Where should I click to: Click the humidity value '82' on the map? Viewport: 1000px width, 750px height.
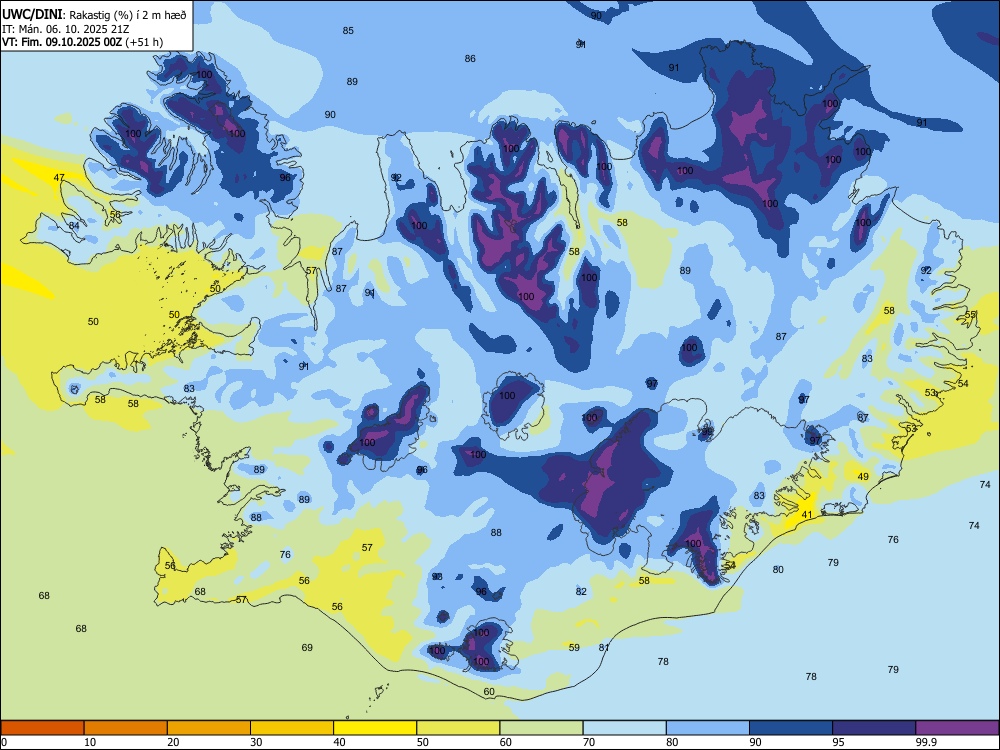[x=581, y=591]
